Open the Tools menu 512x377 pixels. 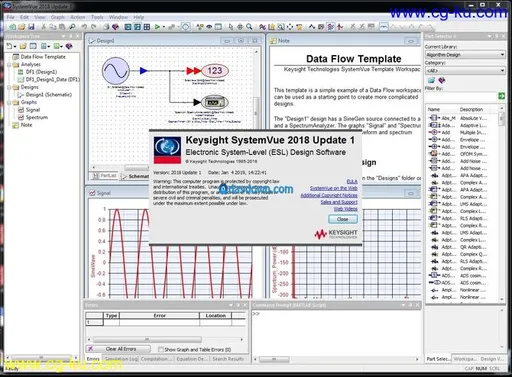pos(97,17)
